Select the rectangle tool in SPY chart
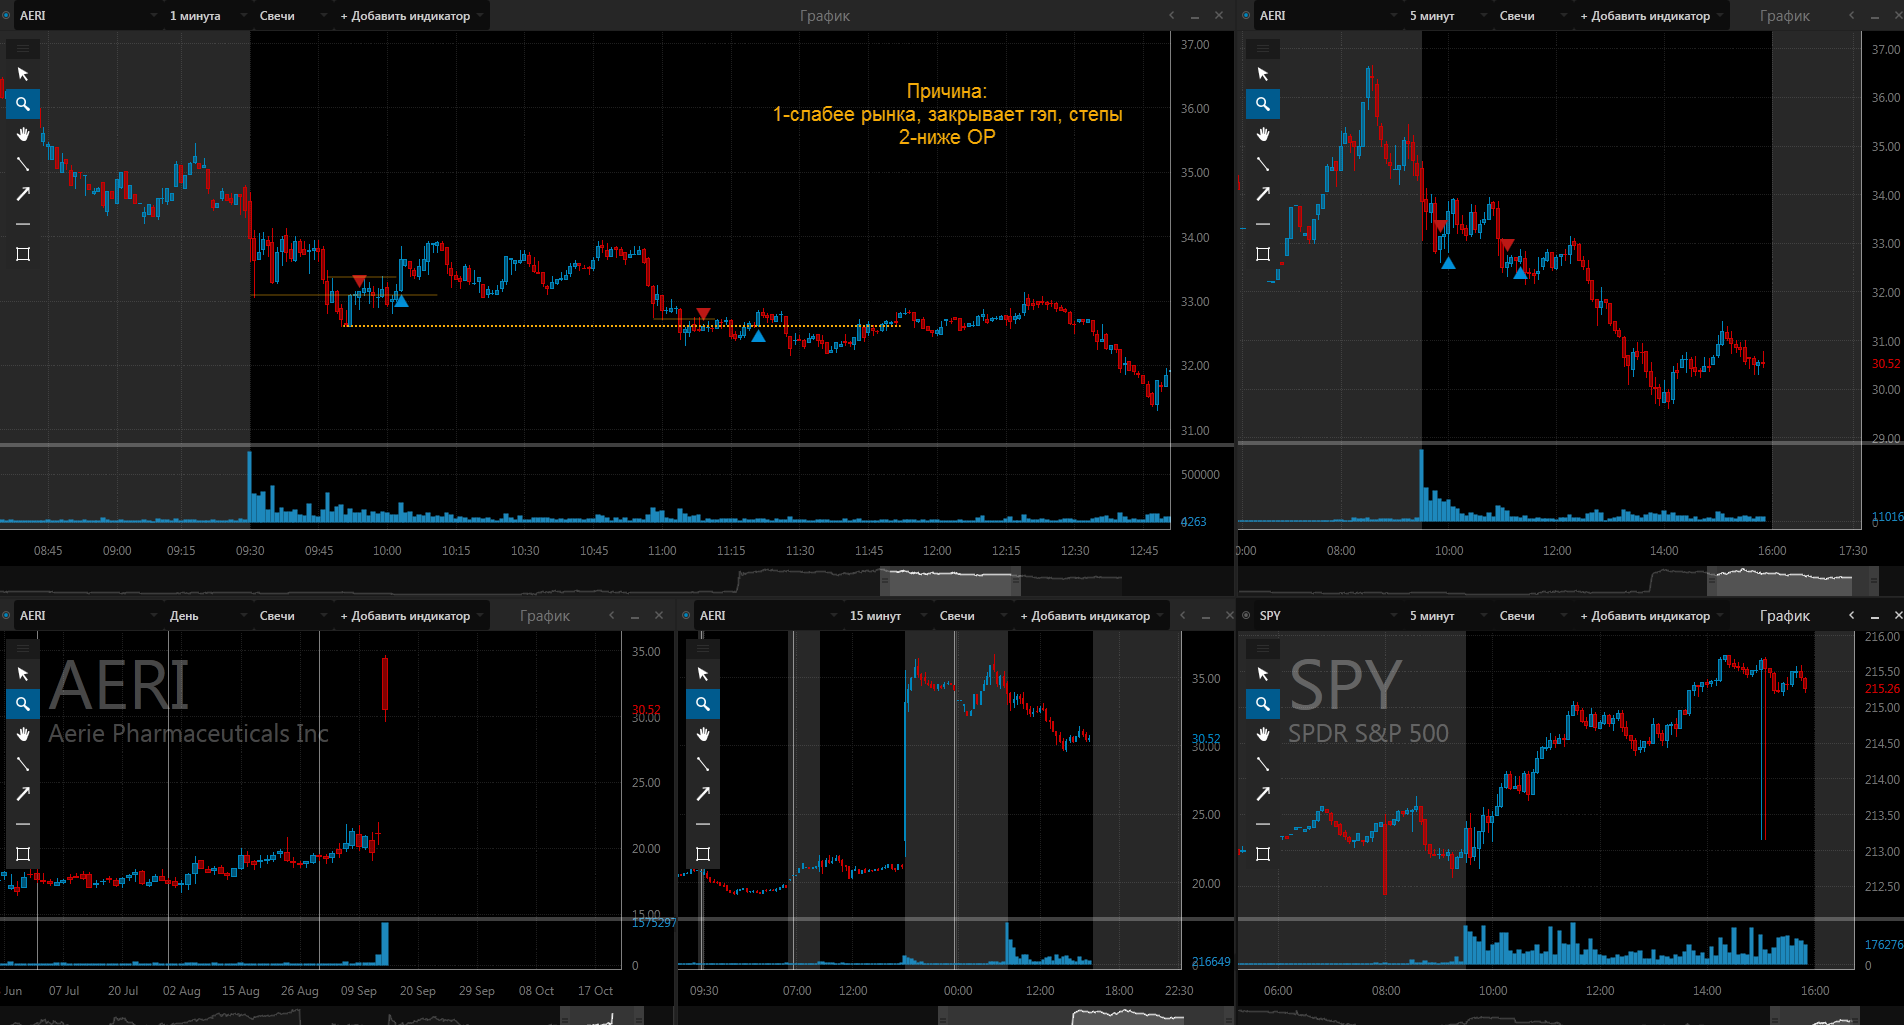1904x1025 pixels. [x=1263, y=854]
